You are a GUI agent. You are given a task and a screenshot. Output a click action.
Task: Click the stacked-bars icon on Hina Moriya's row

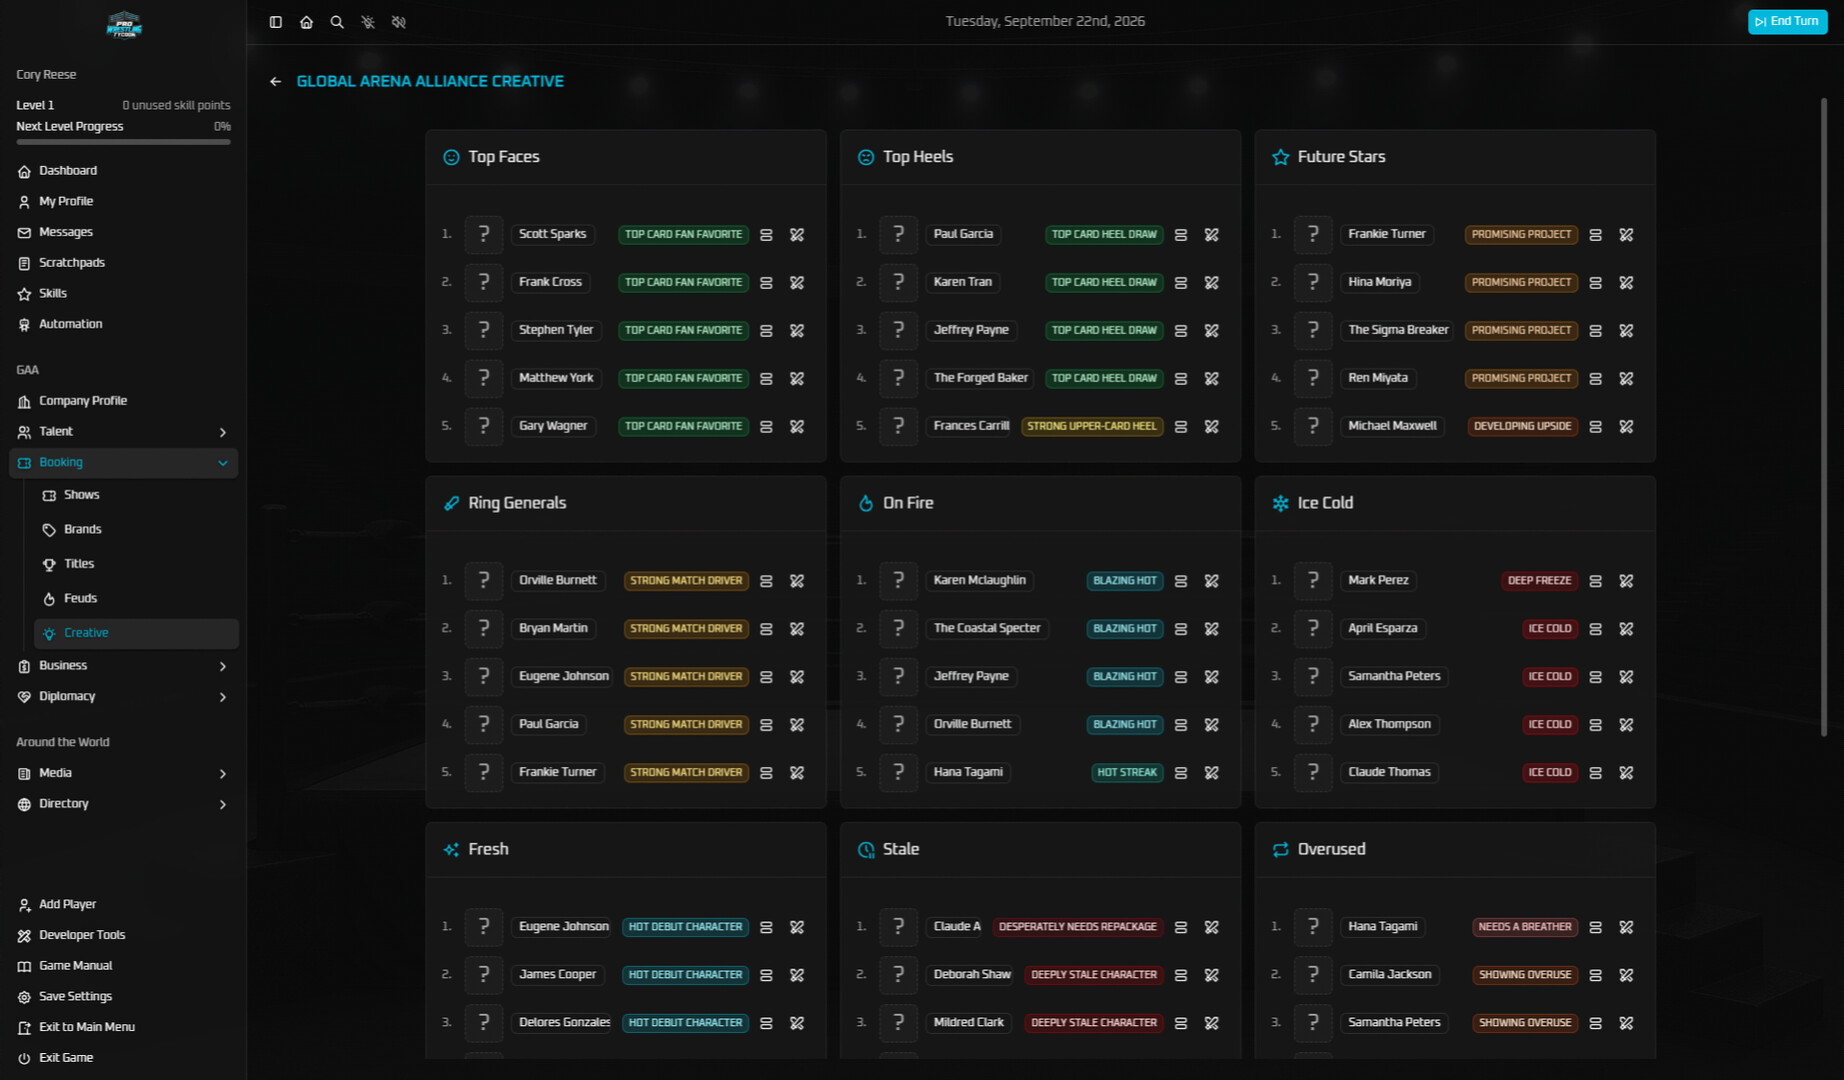click(1596, 283)
